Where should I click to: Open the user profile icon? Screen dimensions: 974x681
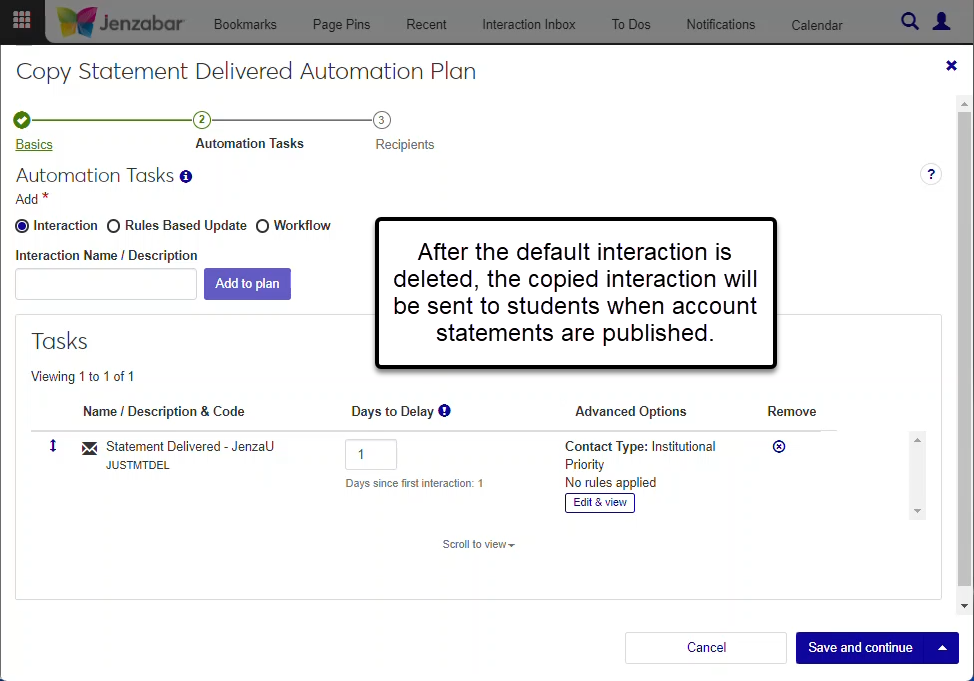pyautogui.click(x=941, y=21)
